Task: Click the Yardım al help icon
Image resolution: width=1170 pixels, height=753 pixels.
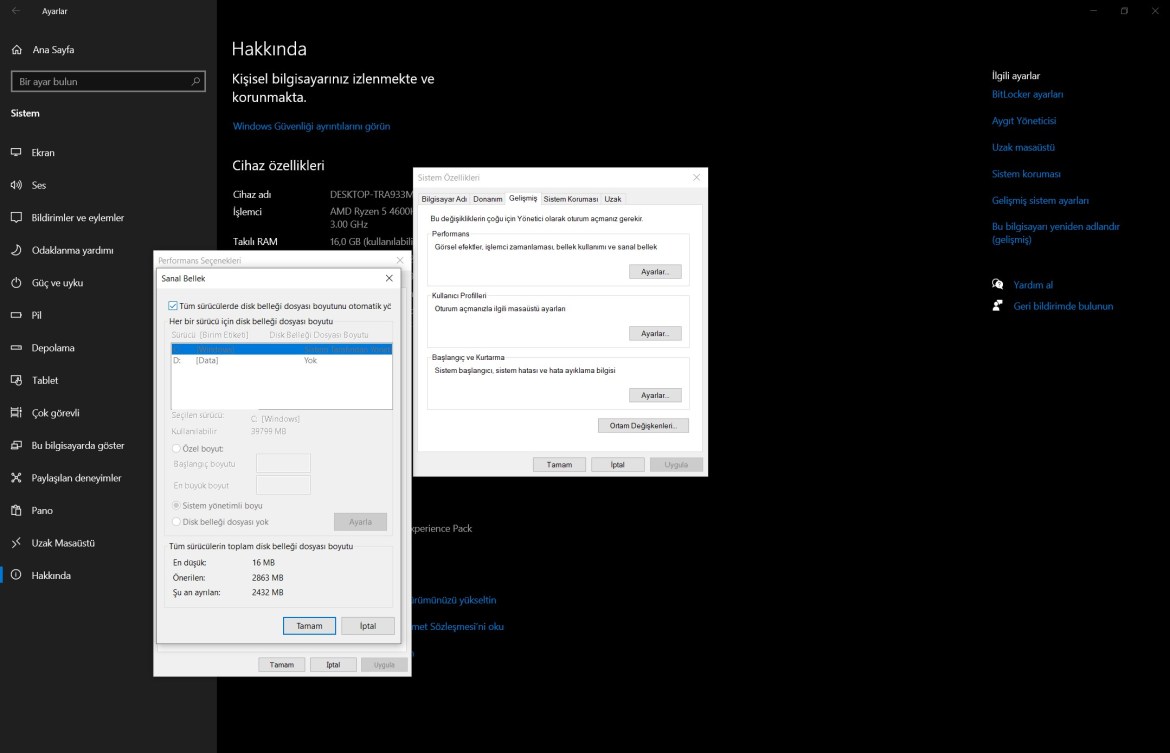Action: pos(996,284)
